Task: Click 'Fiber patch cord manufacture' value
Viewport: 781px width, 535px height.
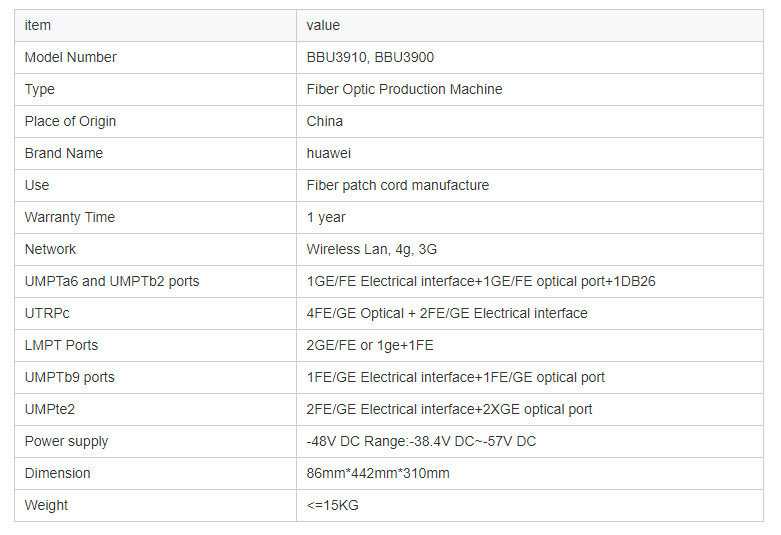Action: 398,185
